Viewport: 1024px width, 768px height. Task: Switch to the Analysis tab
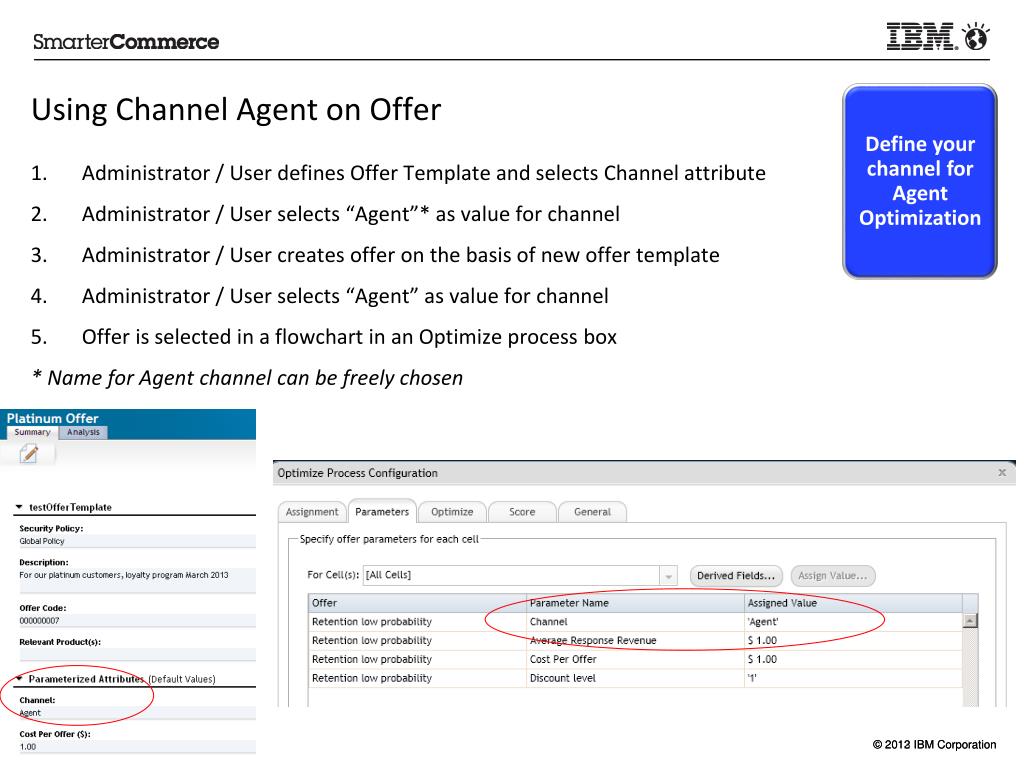pos(83,432)
